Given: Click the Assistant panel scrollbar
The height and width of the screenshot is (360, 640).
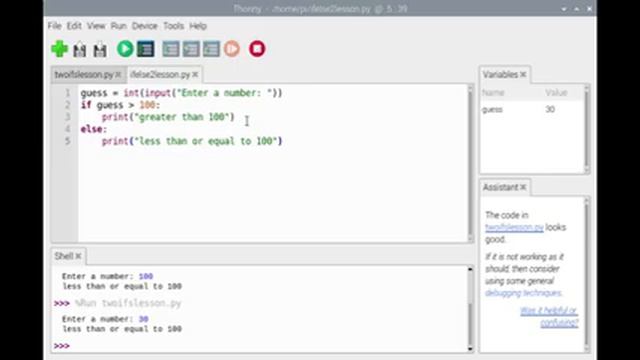Looking at the screenshot, I should (x=587, y=274).
